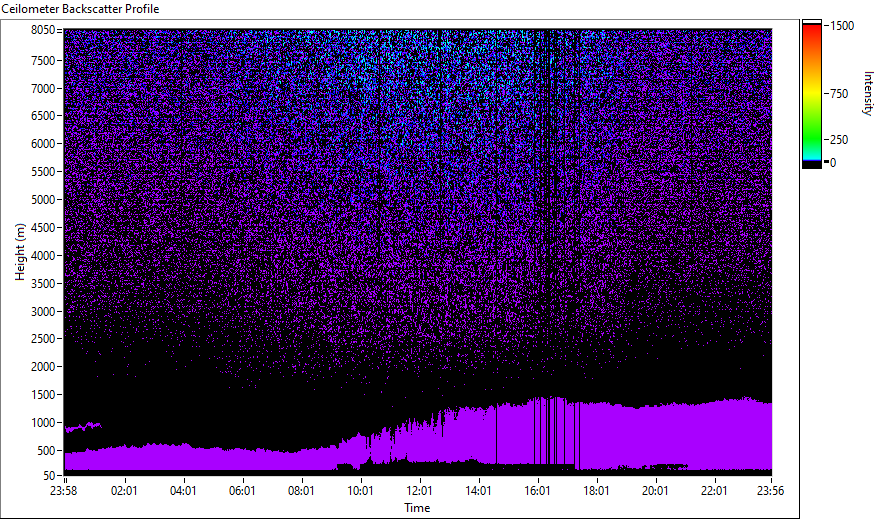Screen dimensions: 878x519
Task: Click the Time axis label
Action: pos(417,508)
